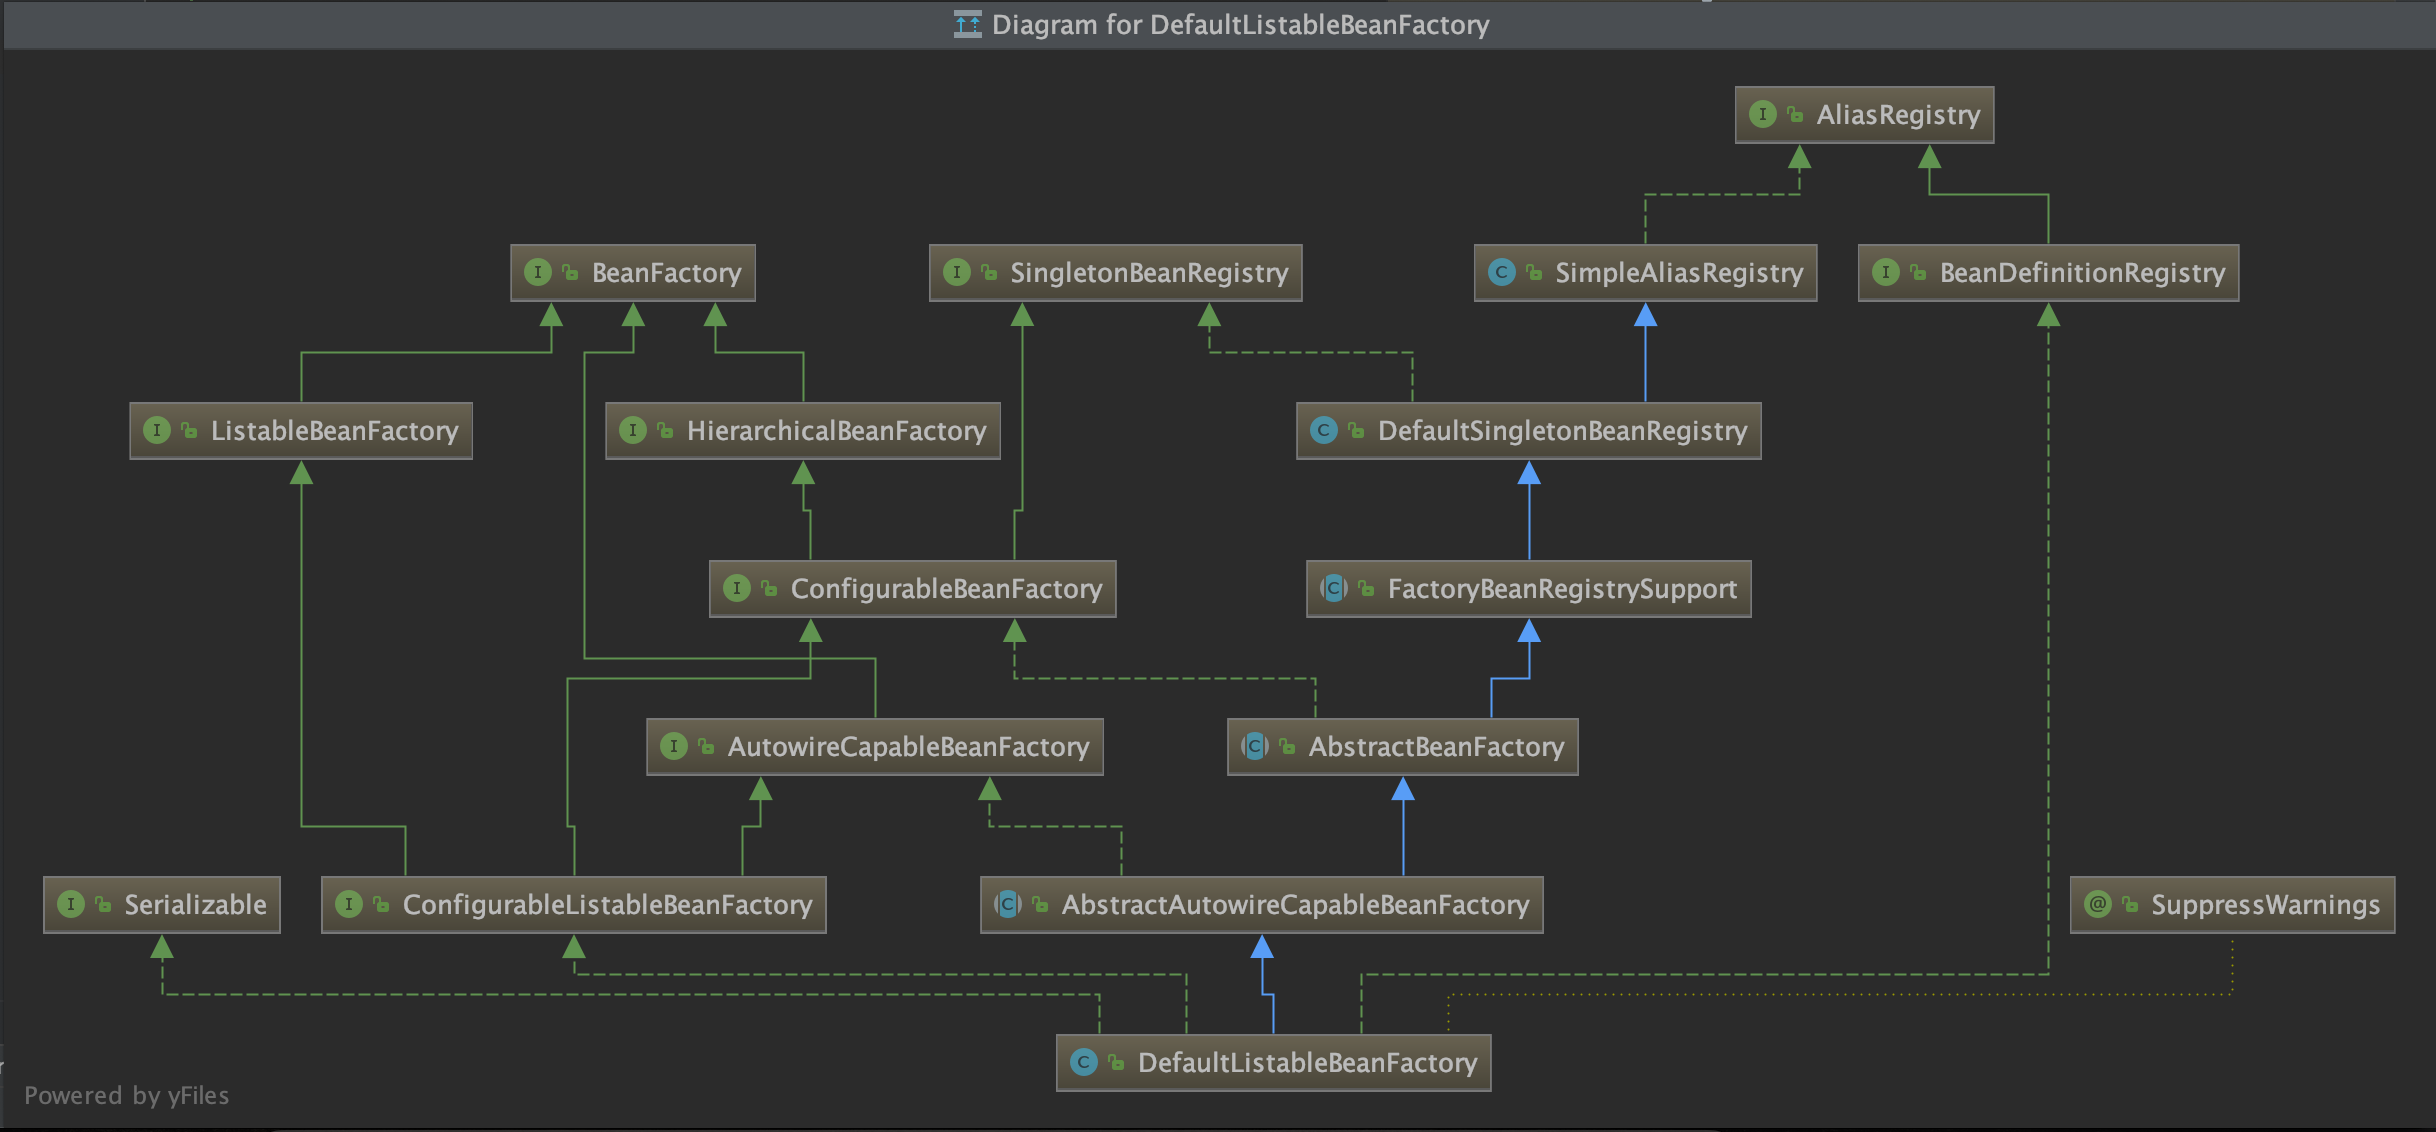The width and height of the screenshot is (2436, 1132).
Task: Click AbstractBeanFactory node text
Action: click(x=1436, y=747)
